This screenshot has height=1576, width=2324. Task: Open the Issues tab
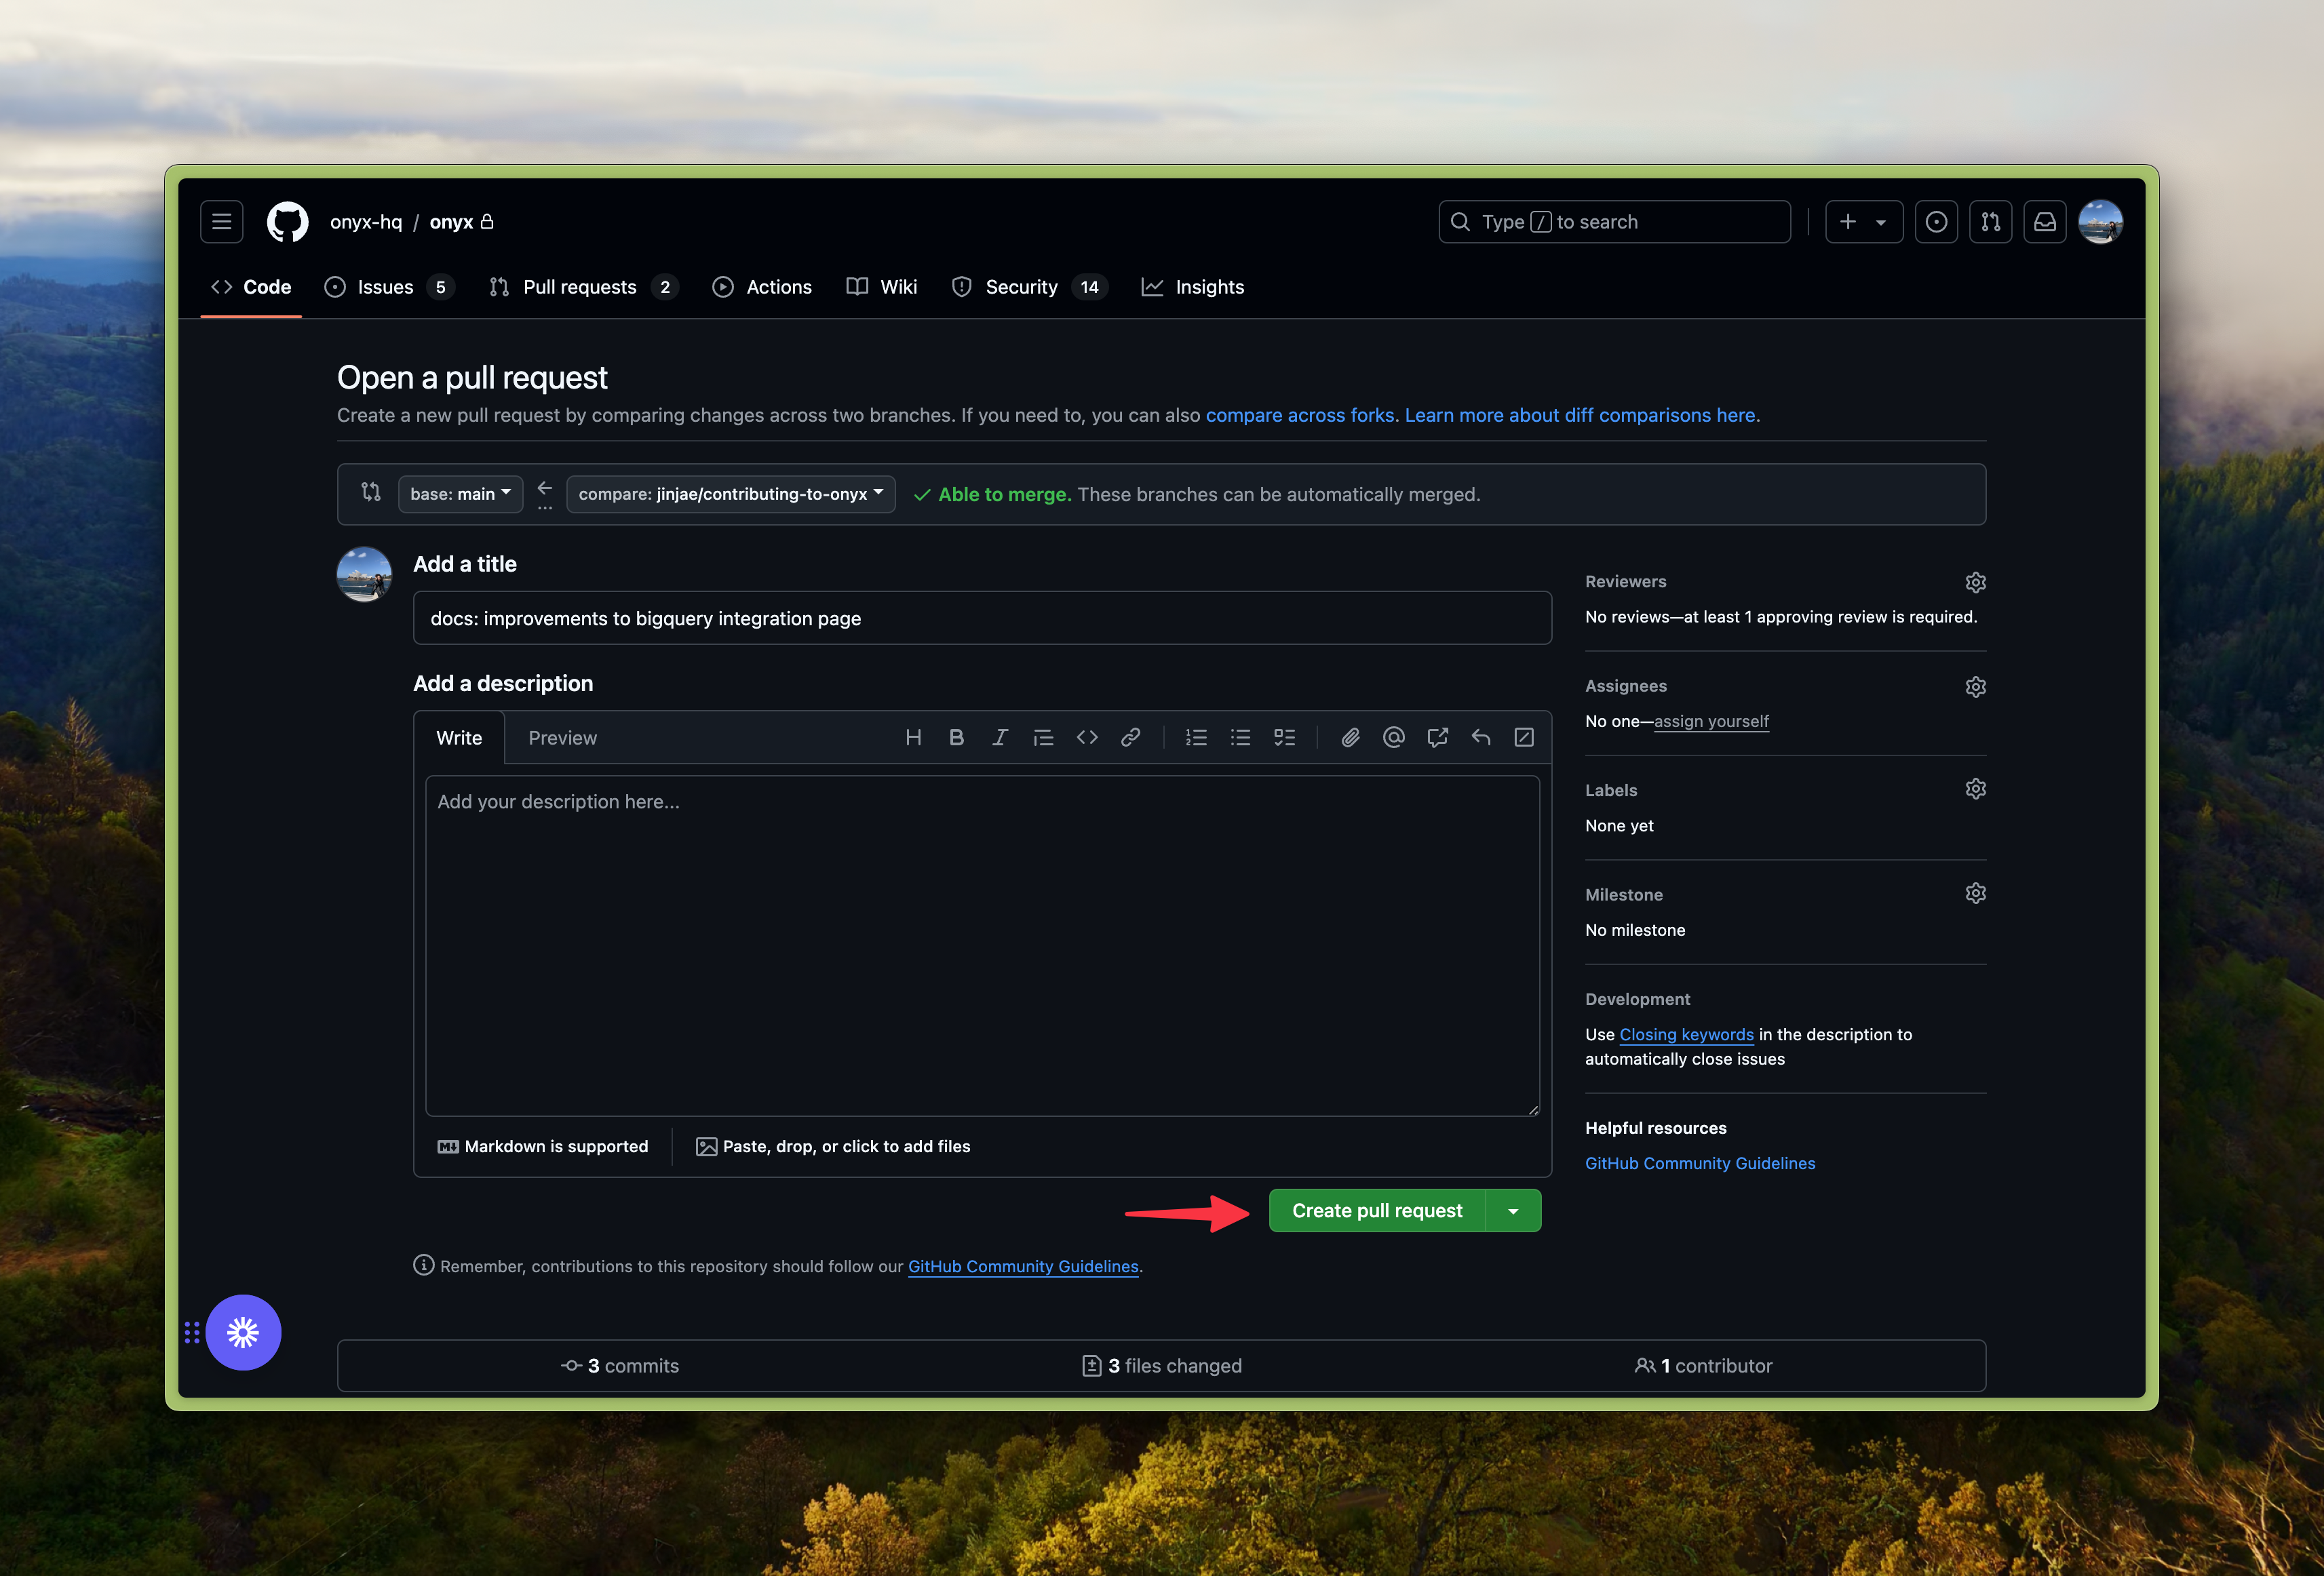click(x=389, y=287)
